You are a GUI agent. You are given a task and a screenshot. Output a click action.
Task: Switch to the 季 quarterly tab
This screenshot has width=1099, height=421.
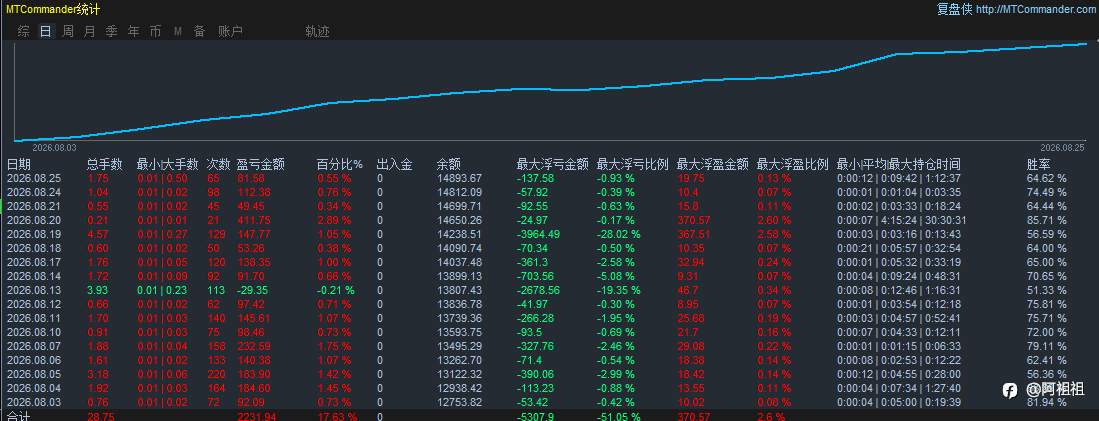(111, 32)
